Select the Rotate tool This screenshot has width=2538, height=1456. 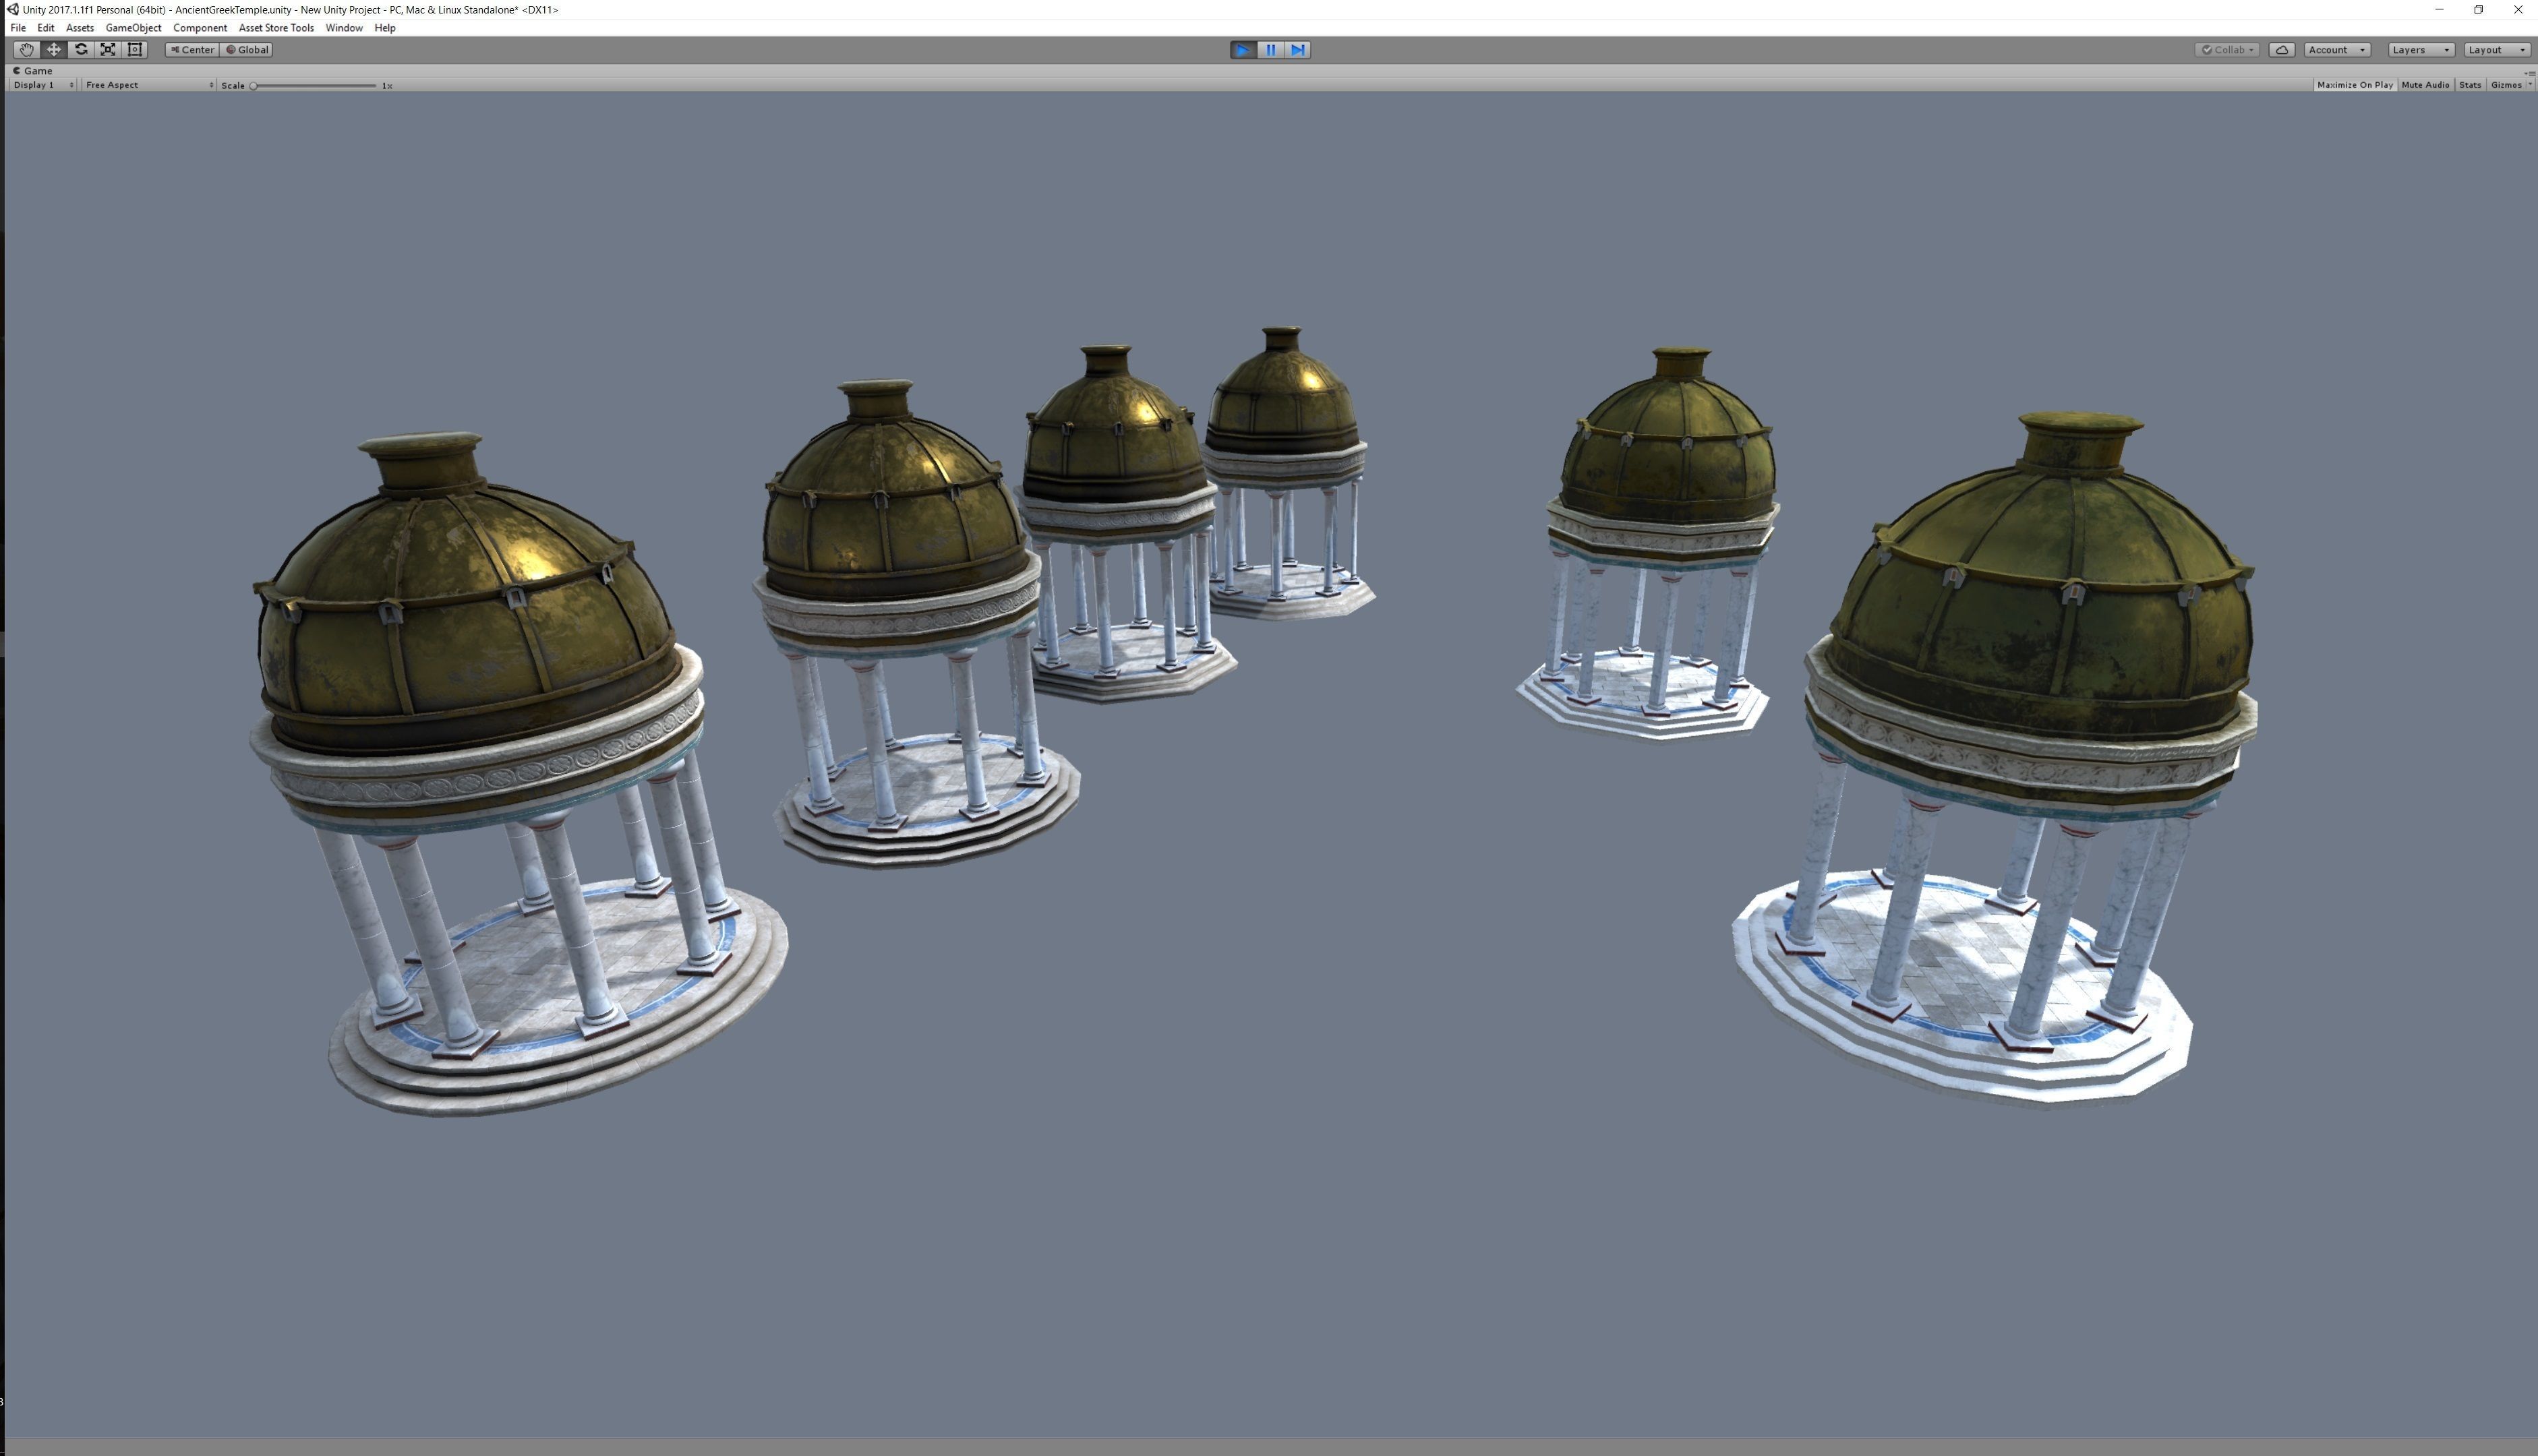[81, 50]
